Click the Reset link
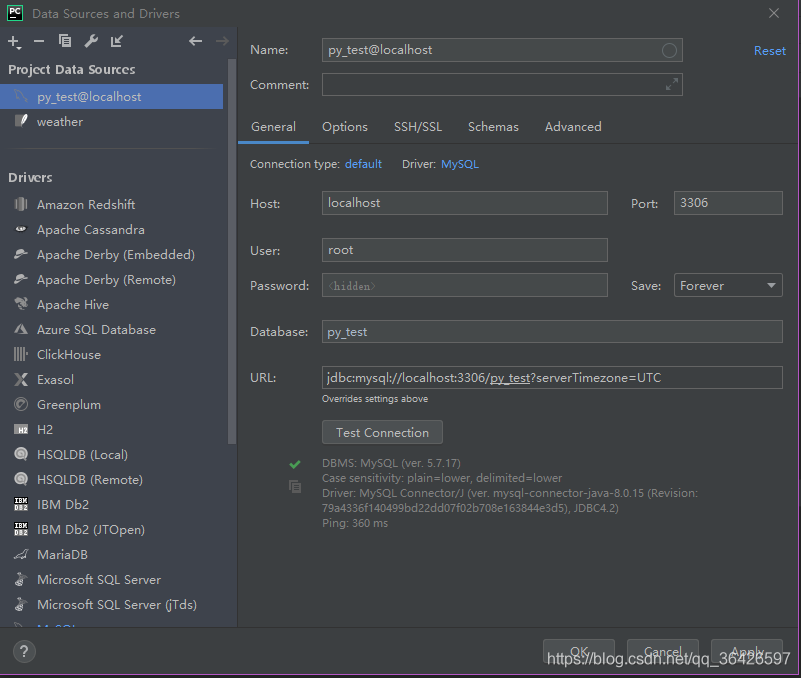 pyautogui.click(x=770, y=51)
